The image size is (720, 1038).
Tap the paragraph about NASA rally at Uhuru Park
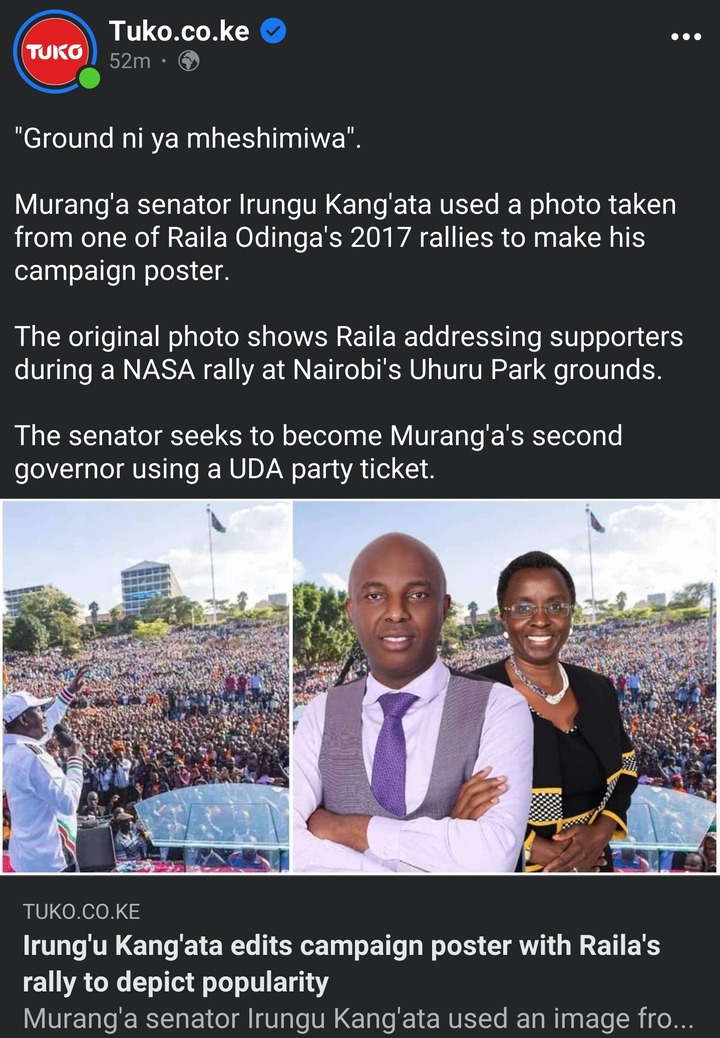[348, 353]
